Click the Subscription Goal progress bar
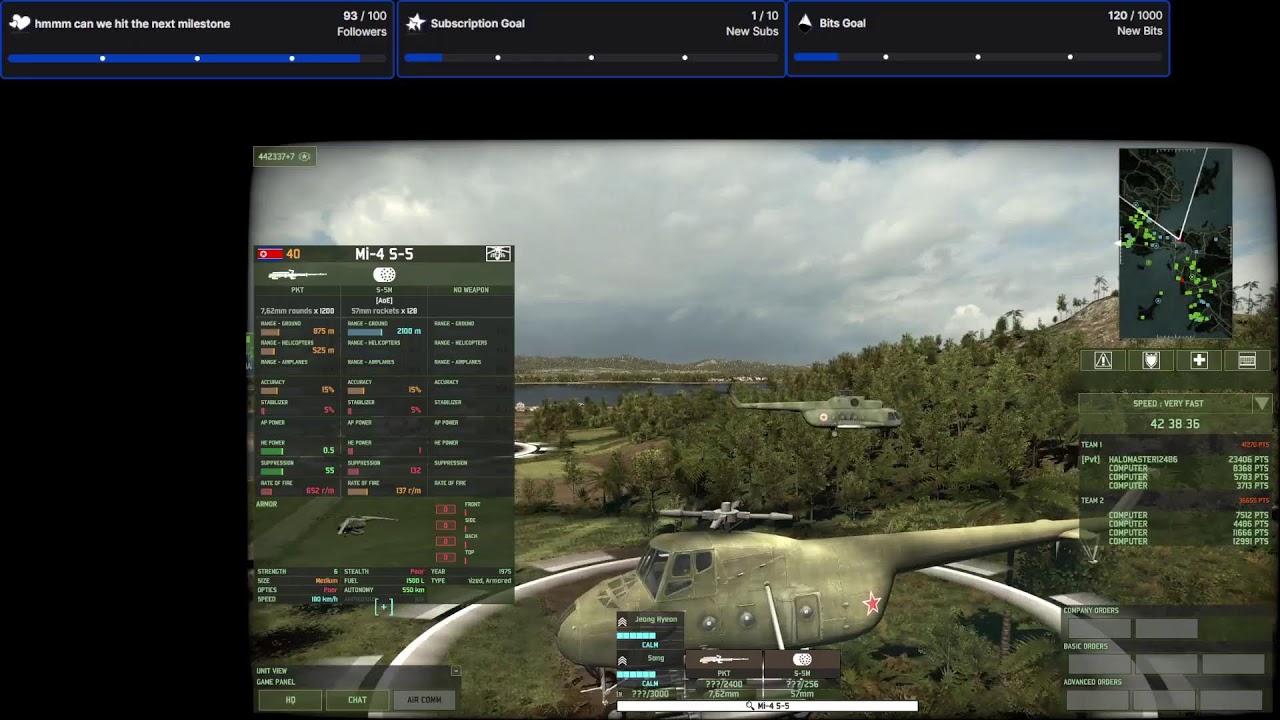1280x720 pixels. [591, 57]
